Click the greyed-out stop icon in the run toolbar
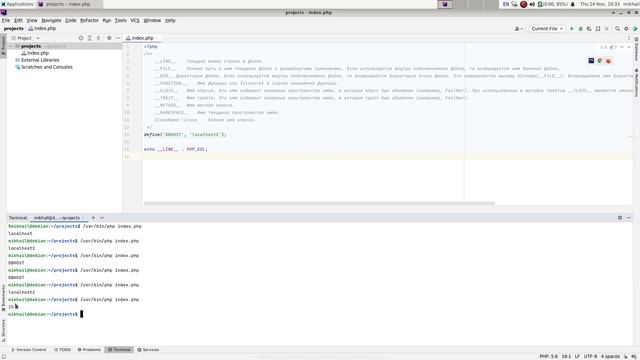Viewport: 640px width, 360px height. tap(607, 29)
